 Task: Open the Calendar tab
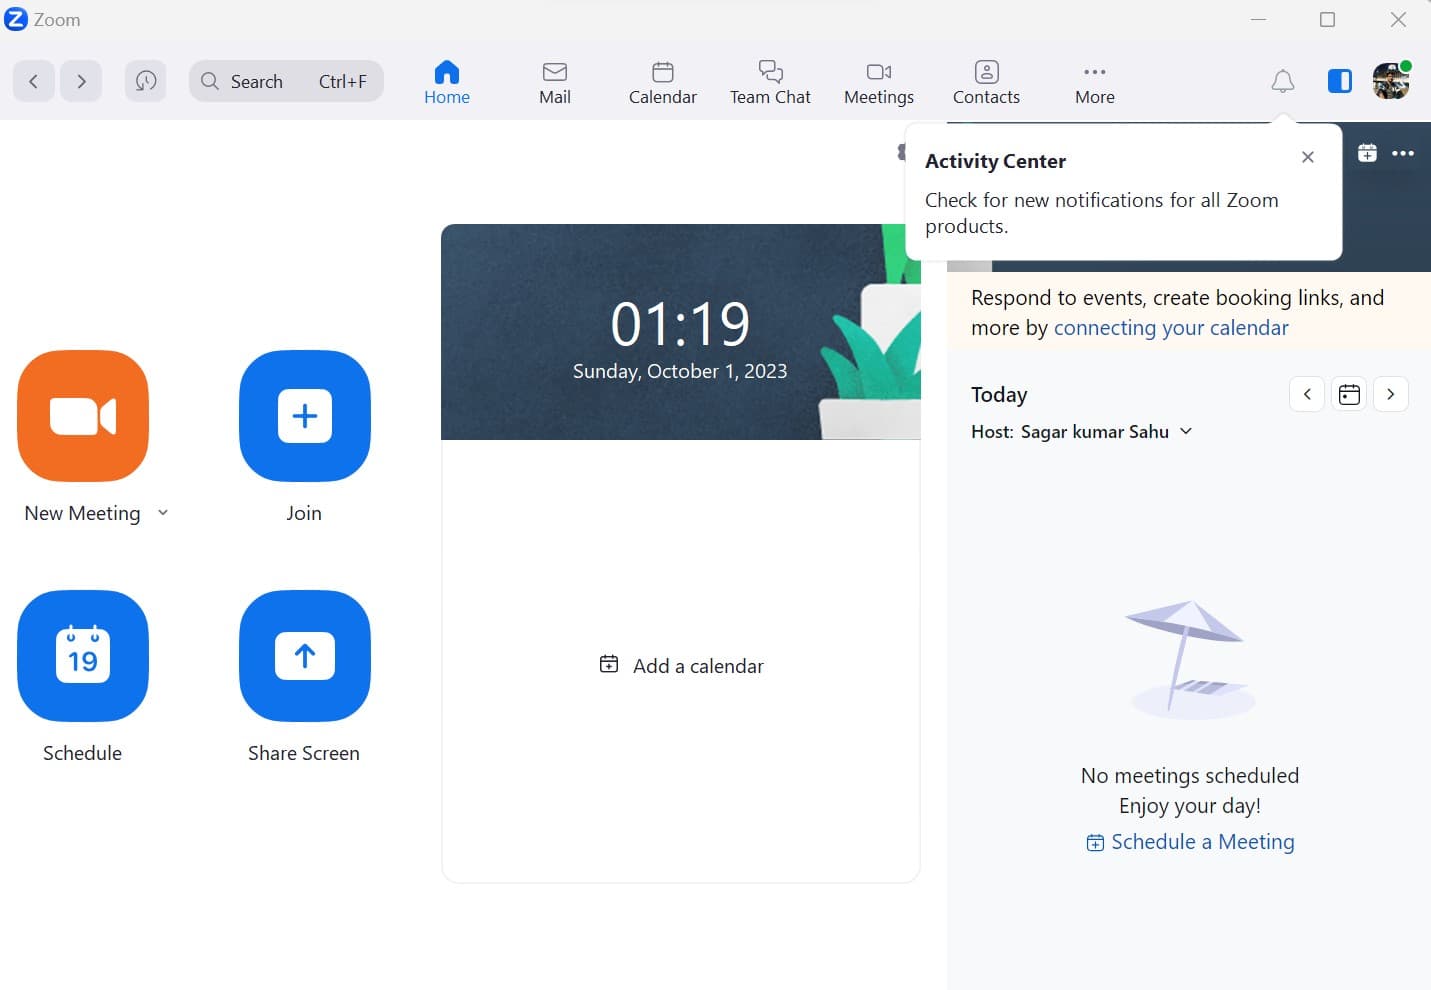pyautogui.click(x=663, y=82)
